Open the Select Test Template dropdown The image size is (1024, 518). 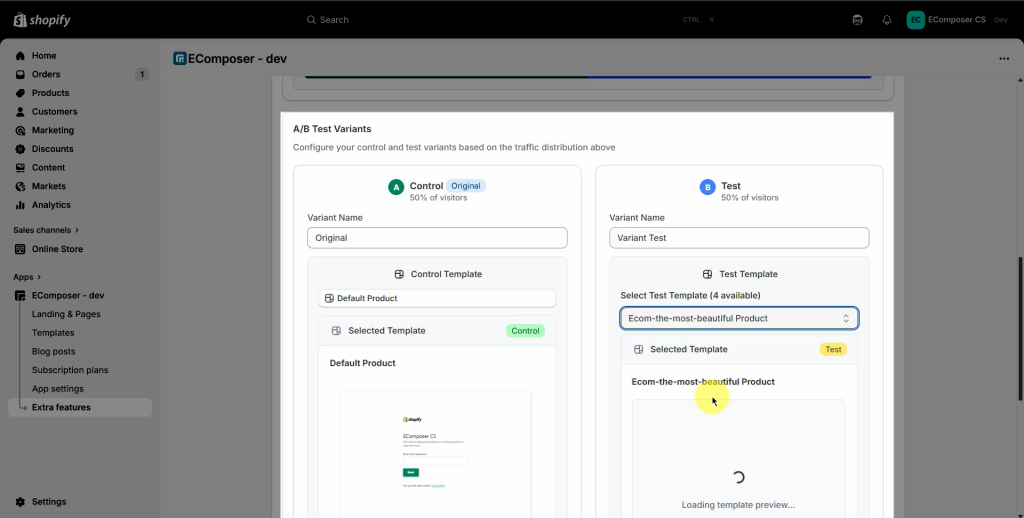(738, 318)
